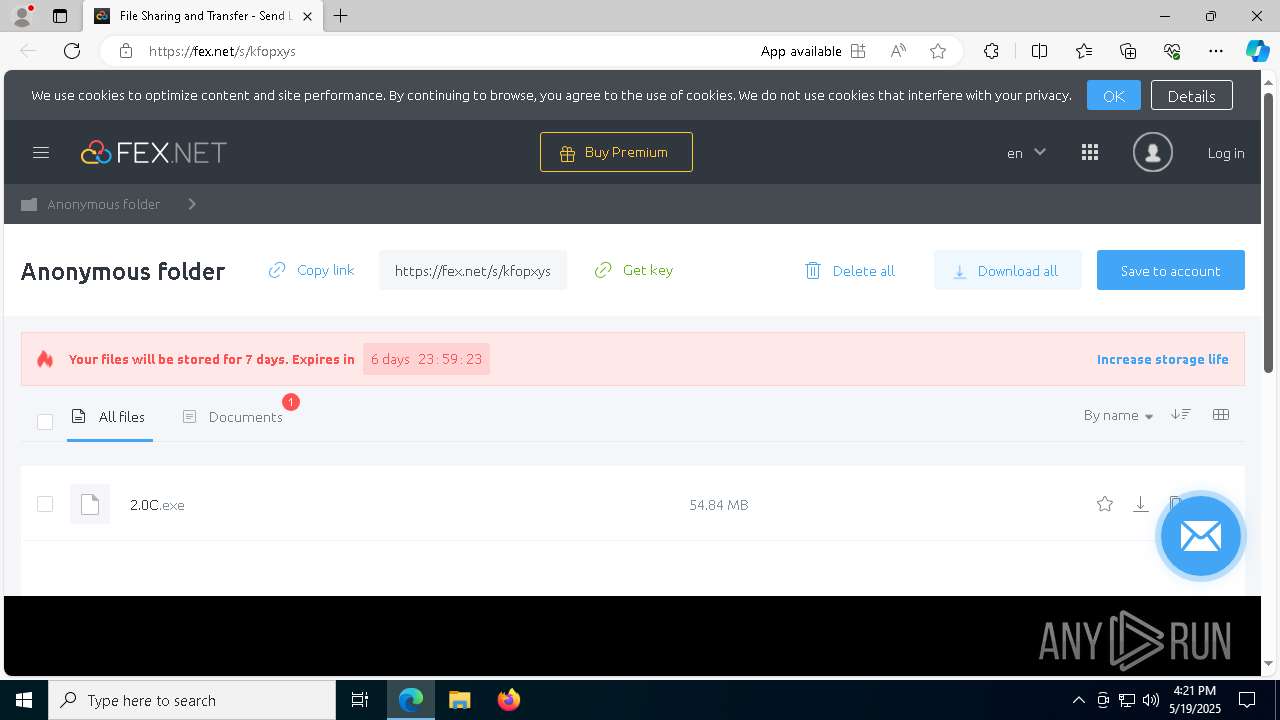Viewport: 1280px width, 720px height.
Task: Click the expiry countdown 6 days 23:59:23
Action: pos(426,359)
